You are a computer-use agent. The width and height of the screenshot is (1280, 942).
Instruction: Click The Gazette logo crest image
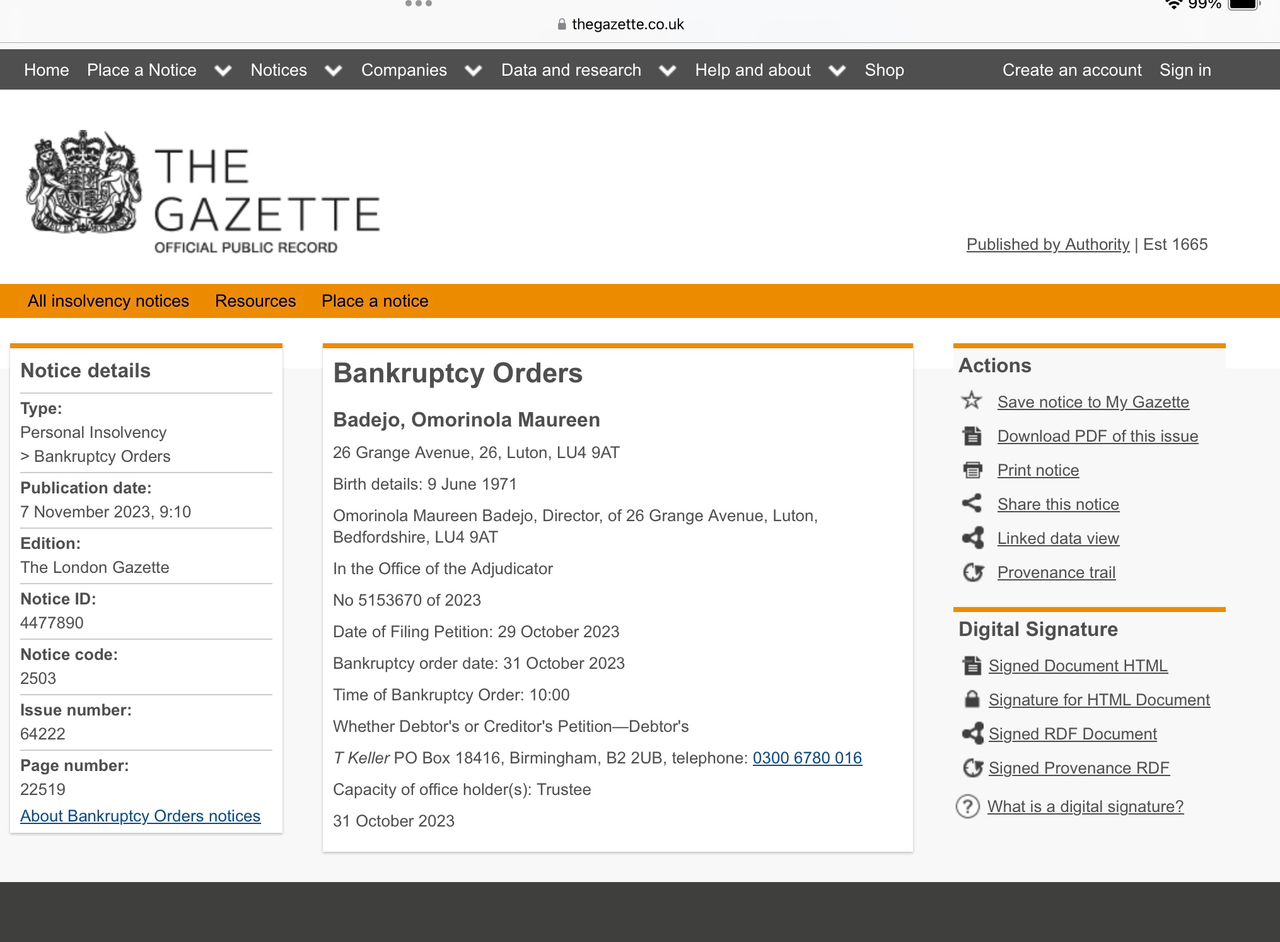(x=84, y=182)
